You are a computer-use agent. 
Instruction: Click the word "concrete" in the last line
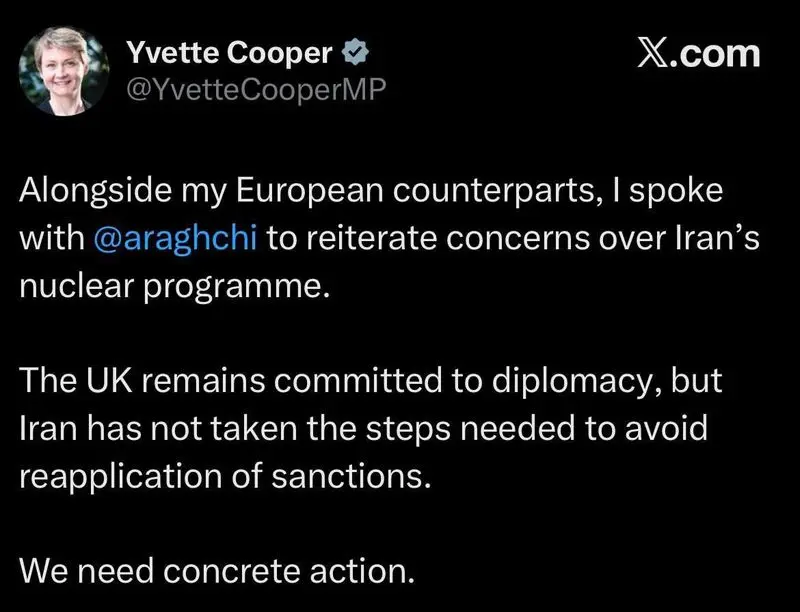pyautogui.click(x=234, y=573)
